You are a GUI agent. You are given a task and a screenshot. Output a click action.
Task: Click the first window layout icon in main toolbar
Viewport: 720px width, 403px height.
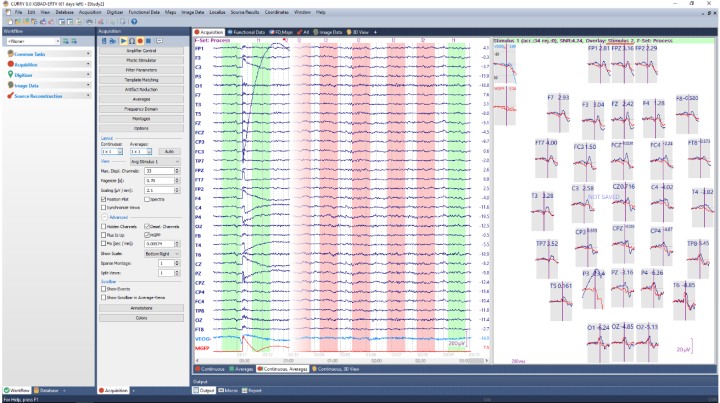[62, 22]
